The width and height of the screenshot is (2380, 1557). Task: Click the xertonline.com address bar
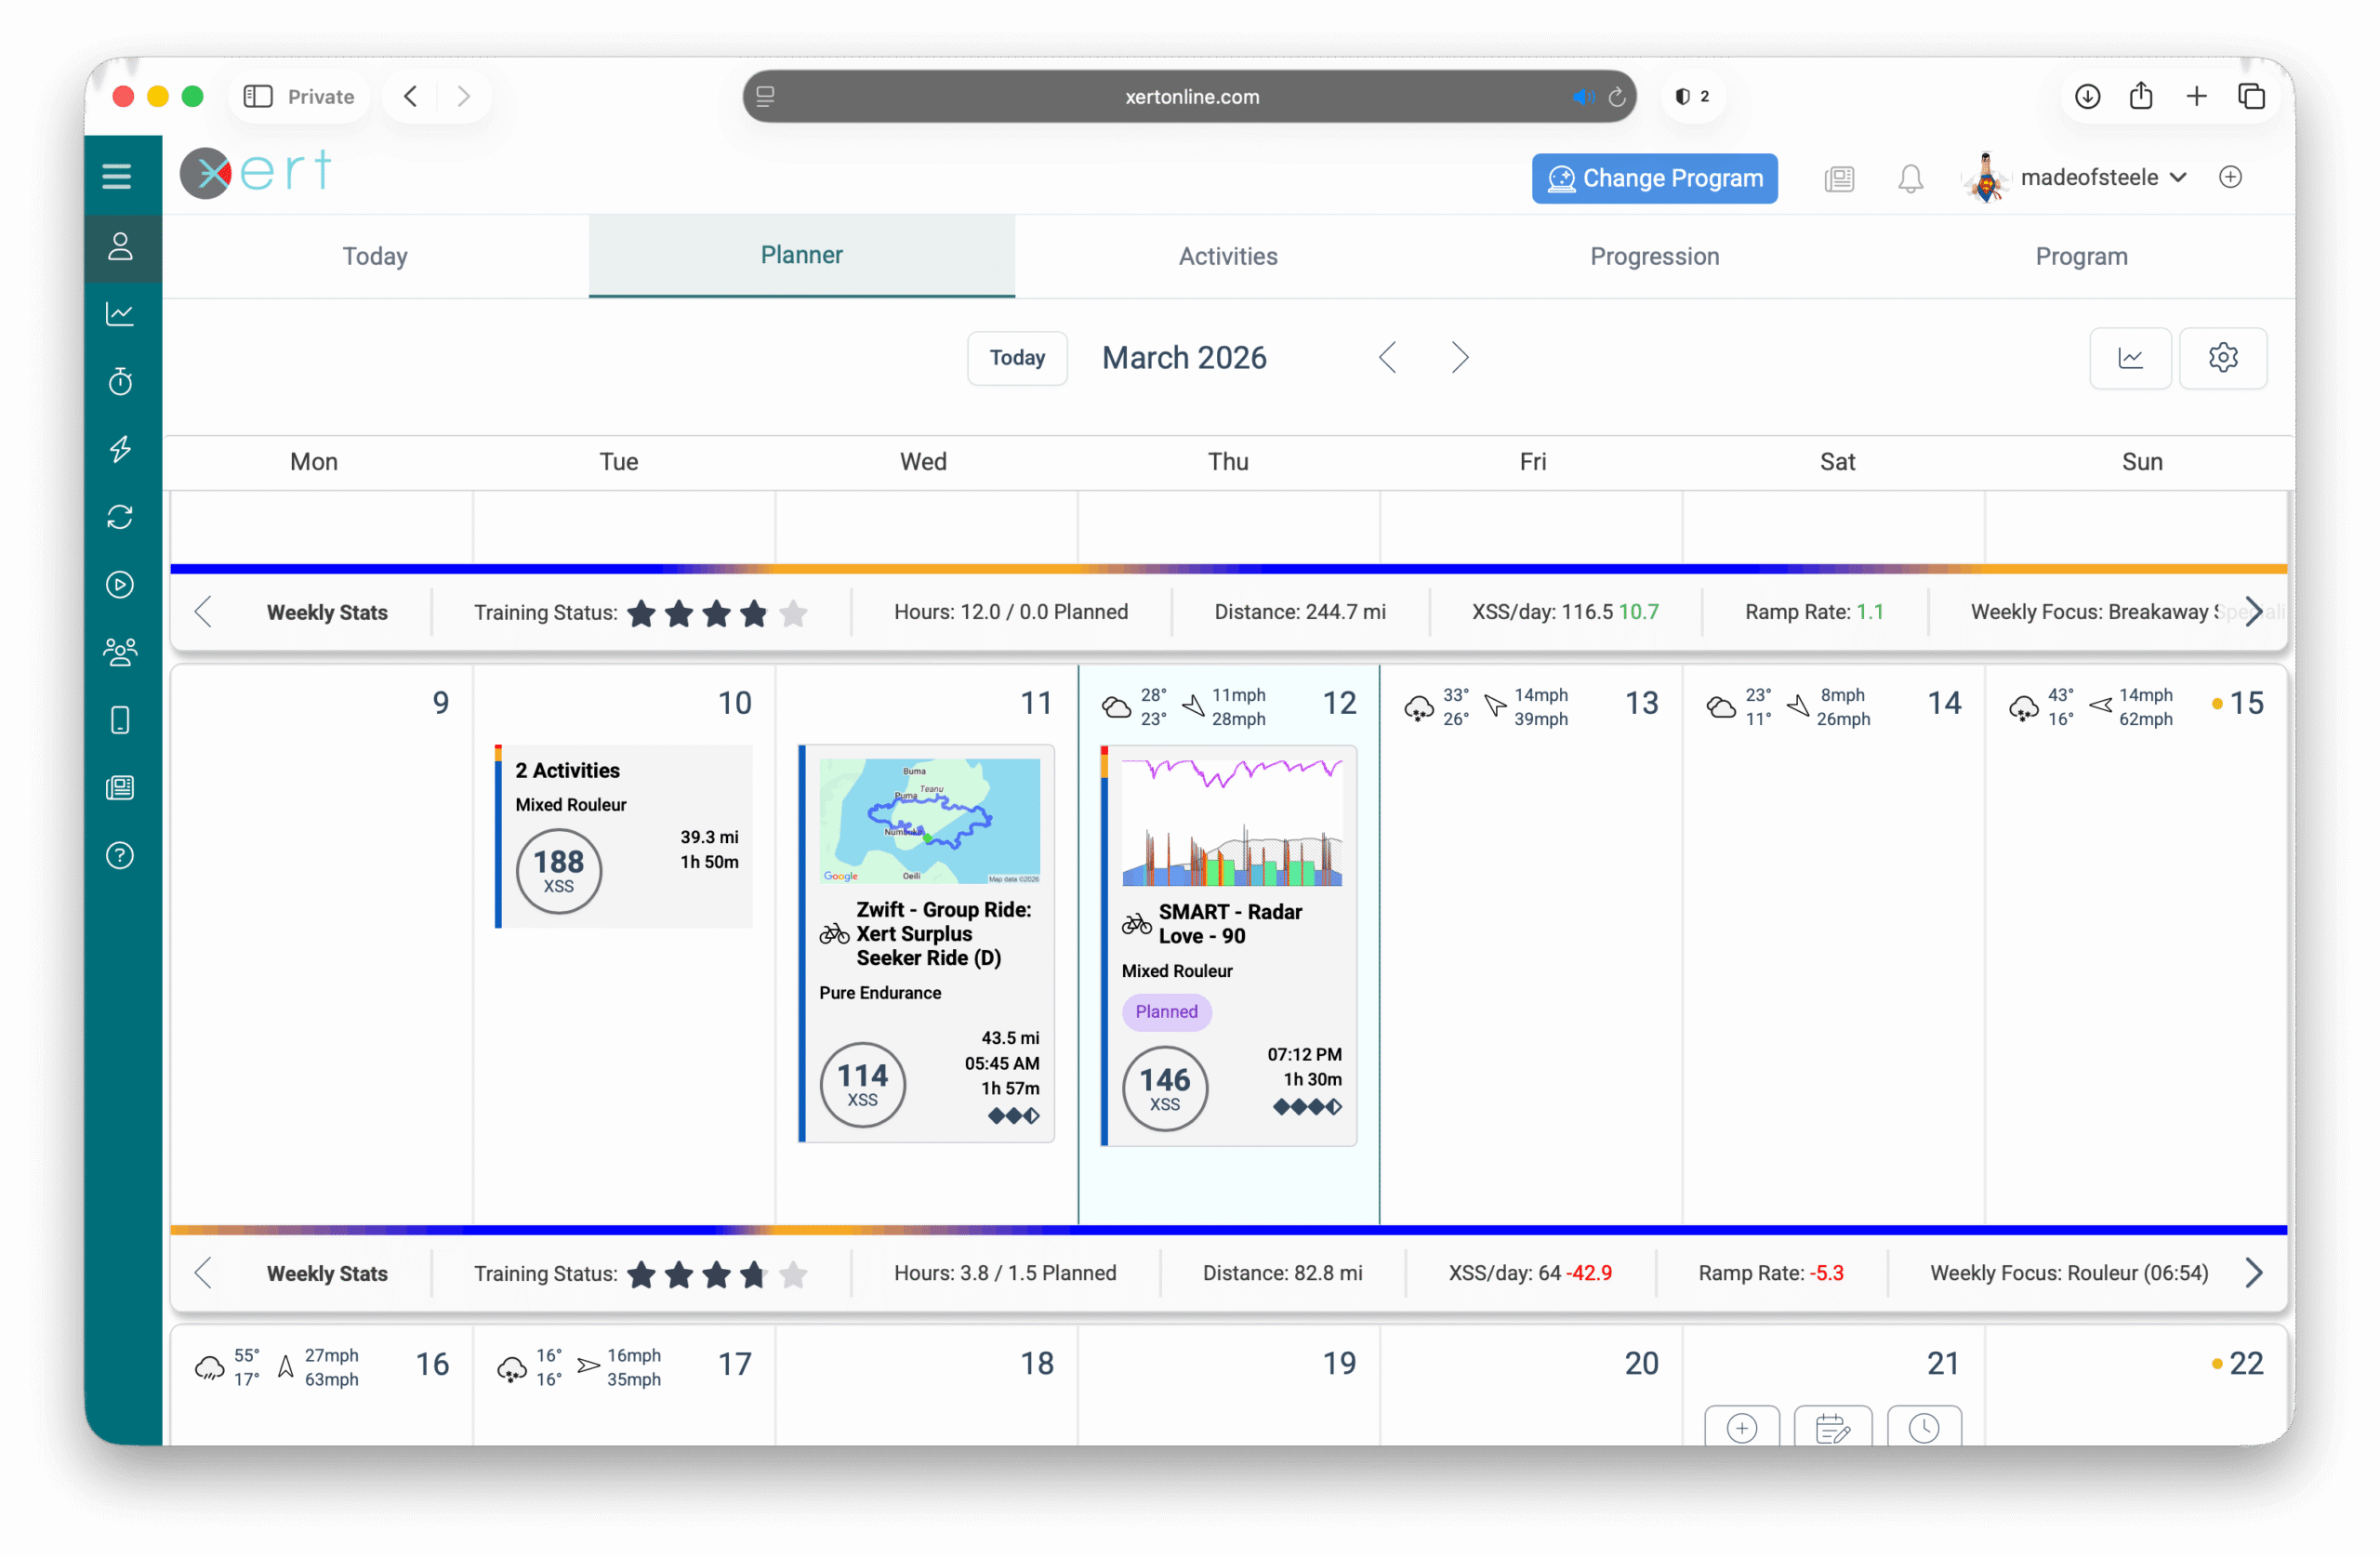coord(1190,97)
